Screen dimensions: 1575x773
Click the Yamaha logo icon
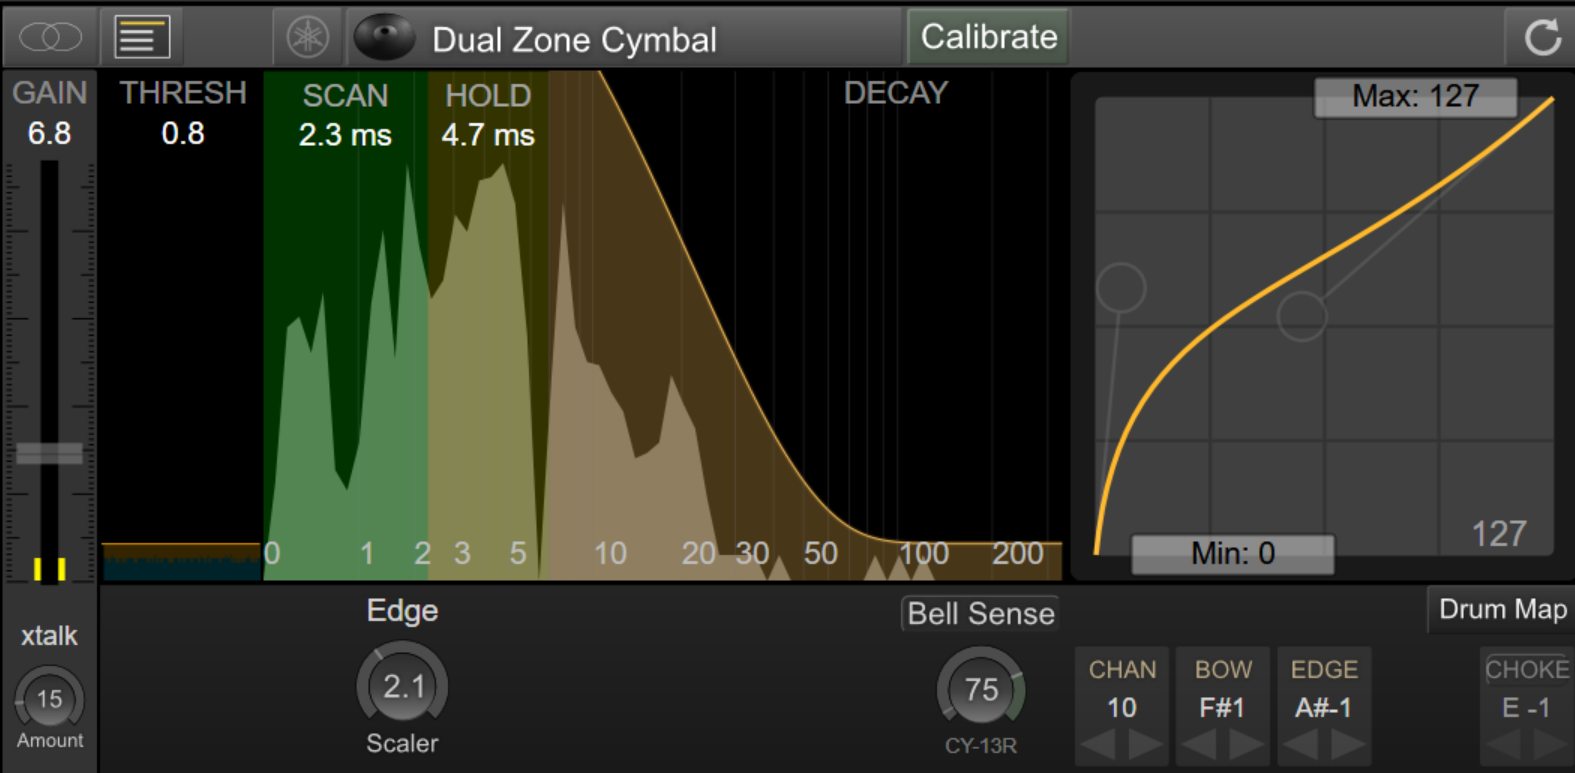click(308, 38)
